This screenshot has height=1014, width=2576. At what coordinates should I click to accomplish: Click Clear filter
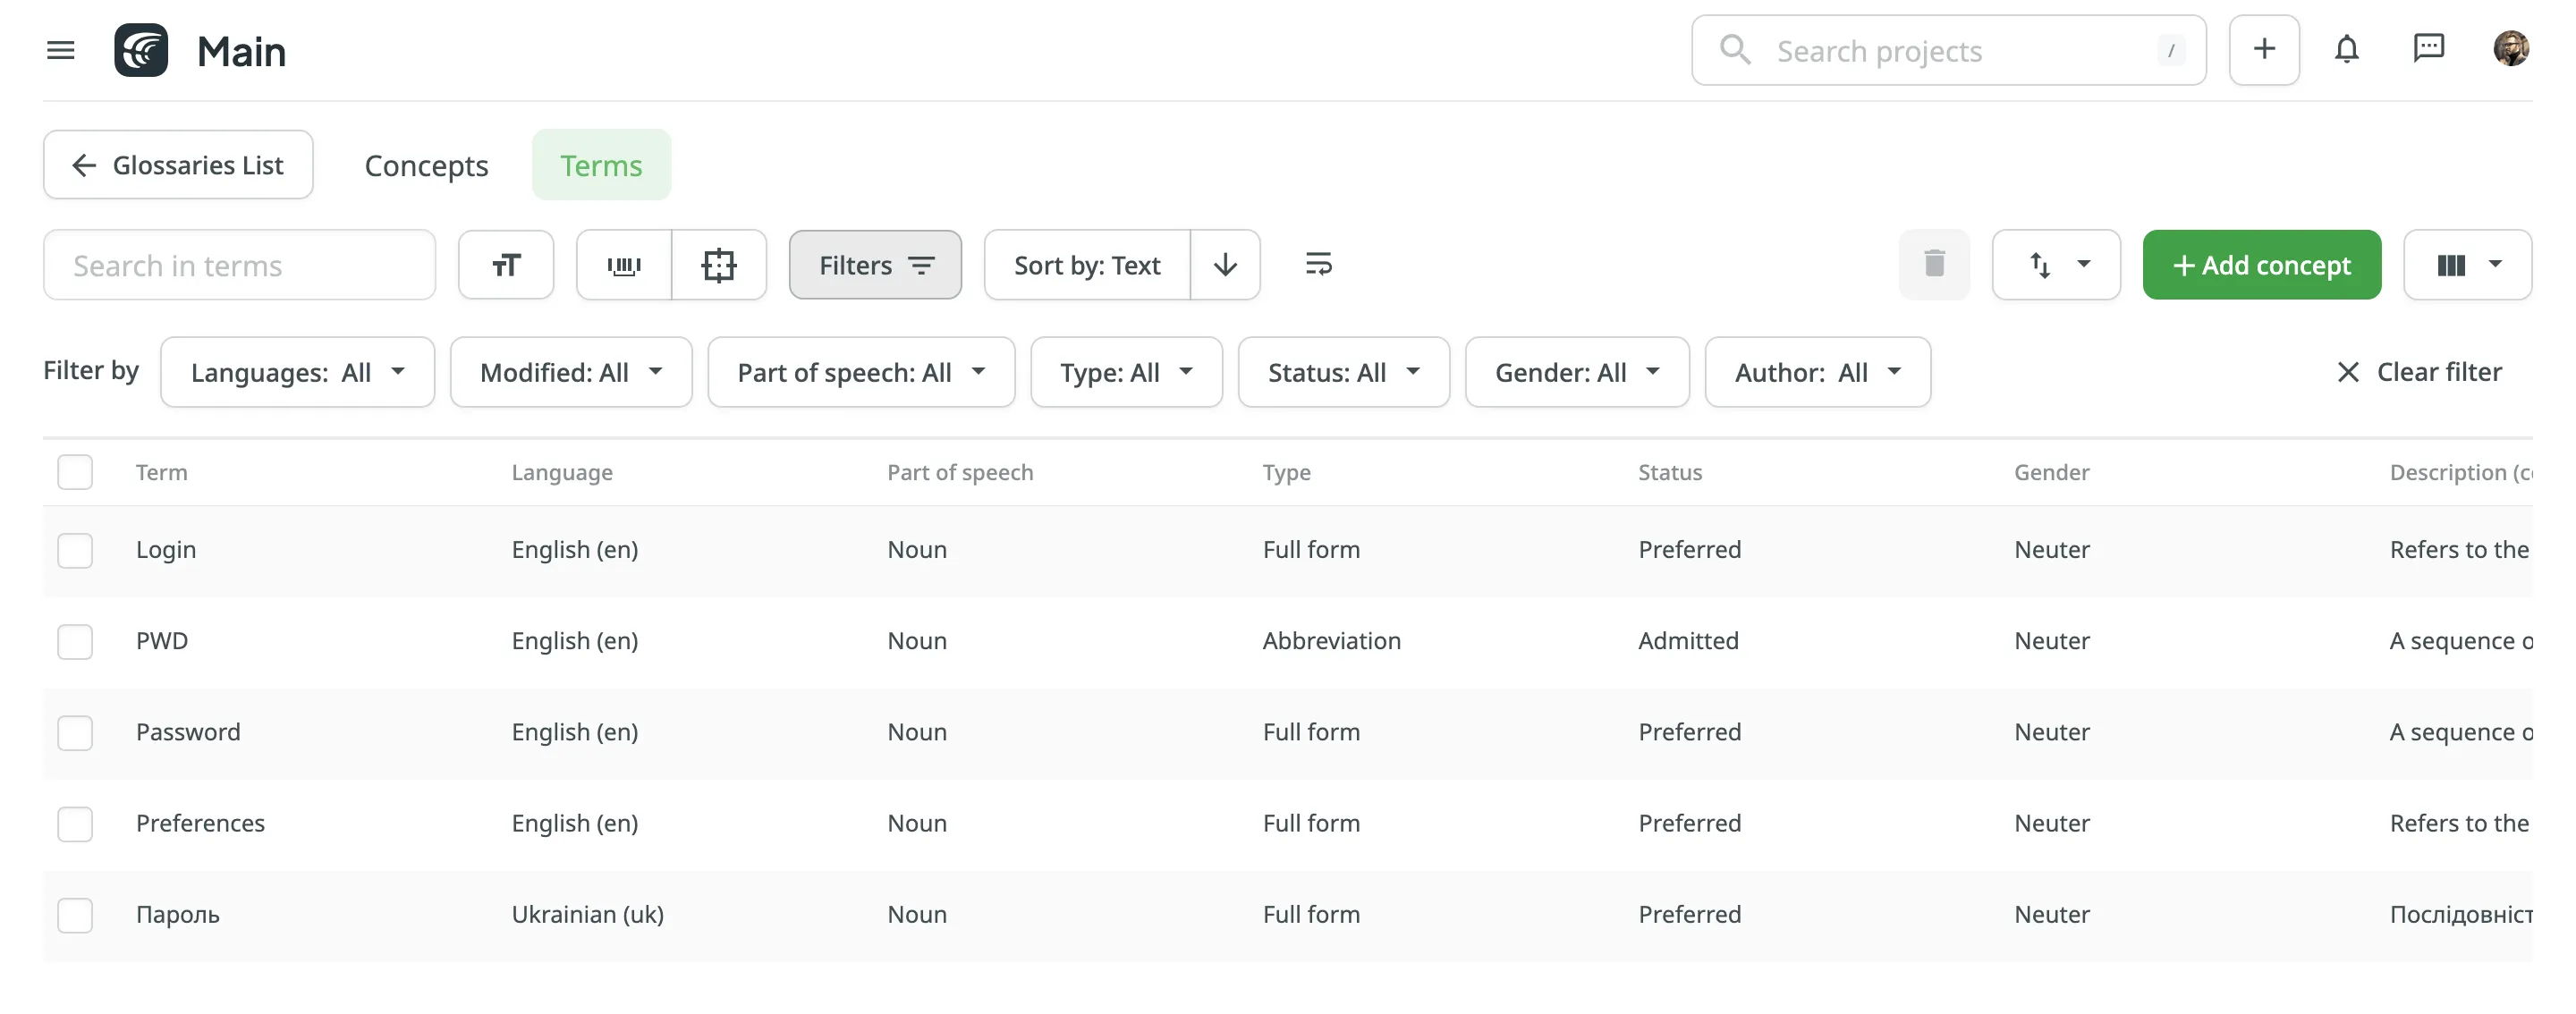2419,372
